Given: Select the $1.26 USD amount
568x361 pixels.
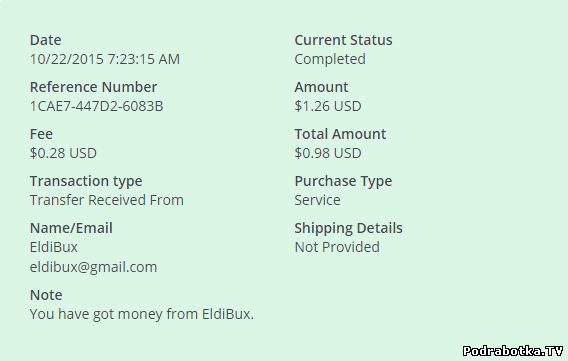Looking at the screenshot, I should tap(328, 106).
